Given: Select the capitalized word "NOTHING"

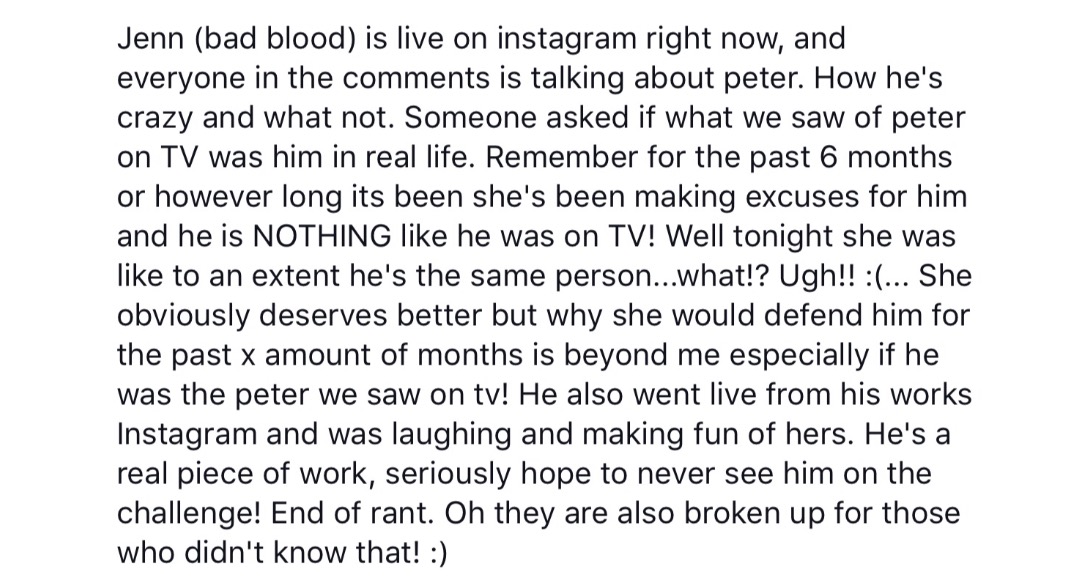Looking at the screenshot, I should tap(322, 236).
